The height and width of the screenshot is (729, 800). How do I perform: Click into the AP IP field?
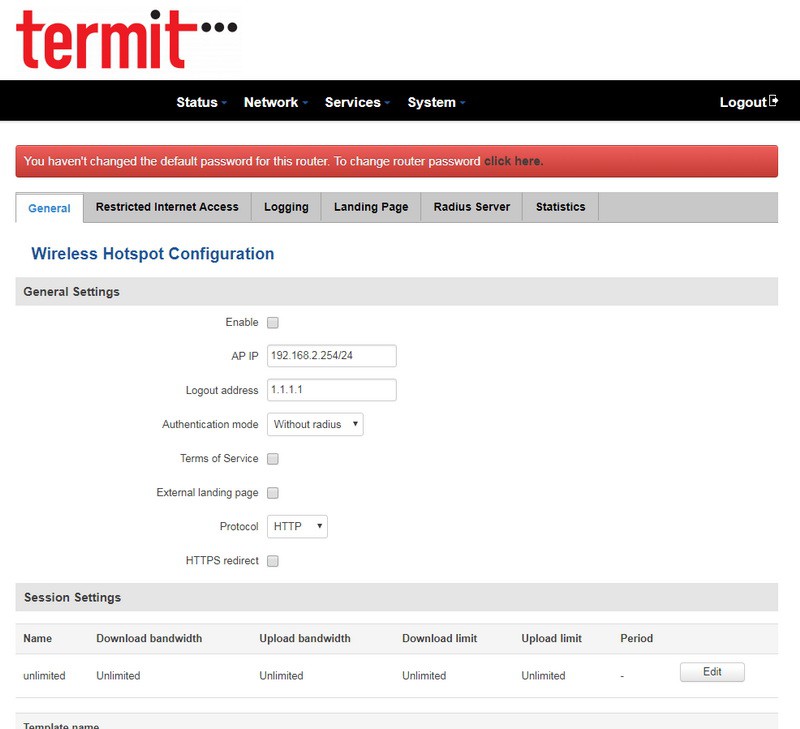click(x=331, y=356)
